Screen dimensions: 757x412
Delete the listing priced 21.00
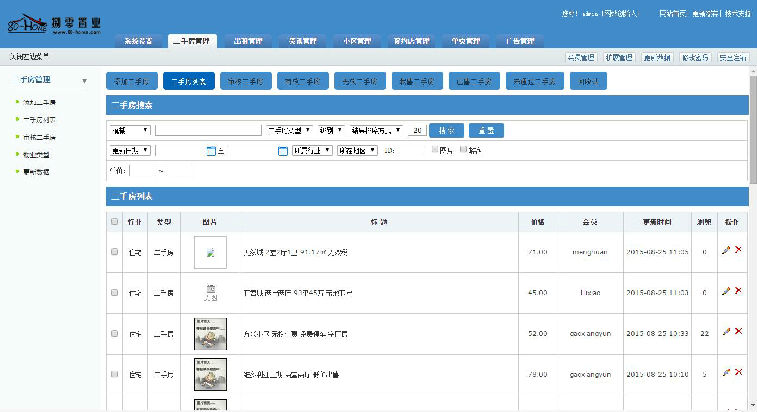click(x=738, y=250)
